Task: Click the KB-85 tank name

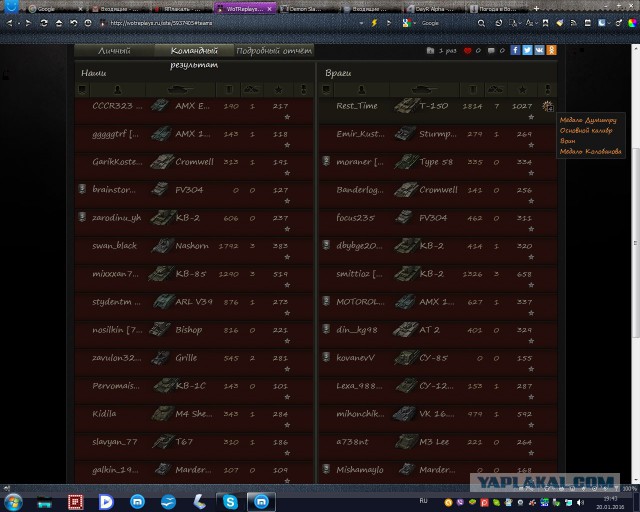Action: (x=191, y=274)
